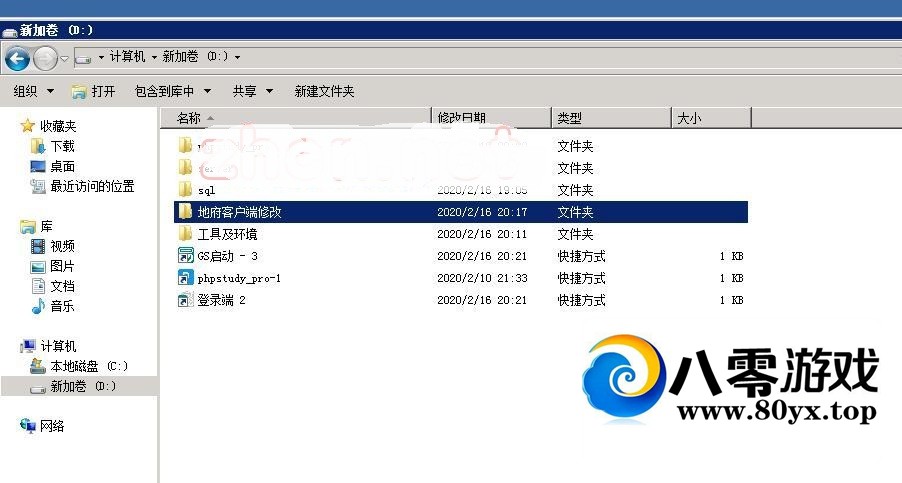Sort by the 名称 column header
902x483 pixels.
tap(295, 118)
